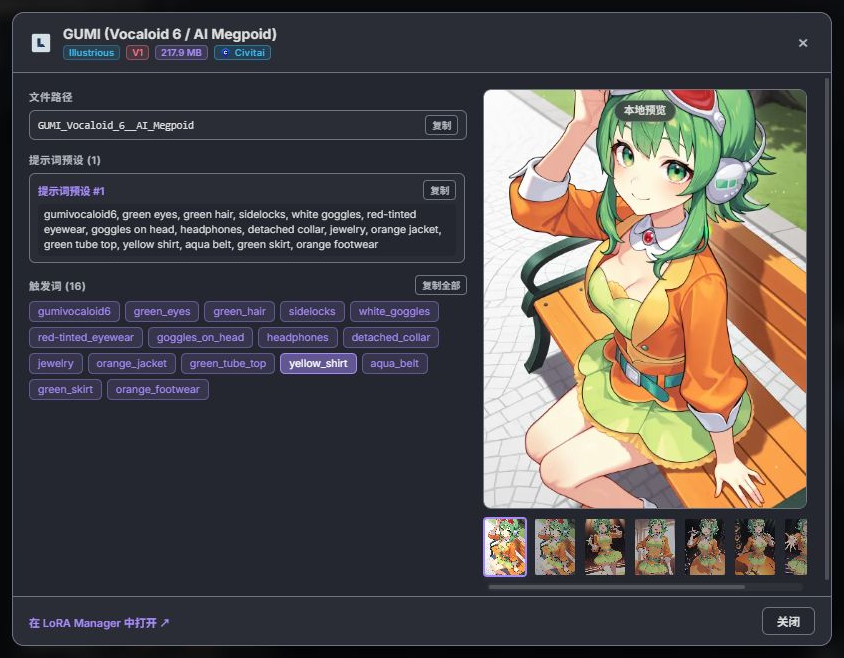Click the thumbnail strip horizontal scrollbar
The image size is (844, 658).
(617, 587)
